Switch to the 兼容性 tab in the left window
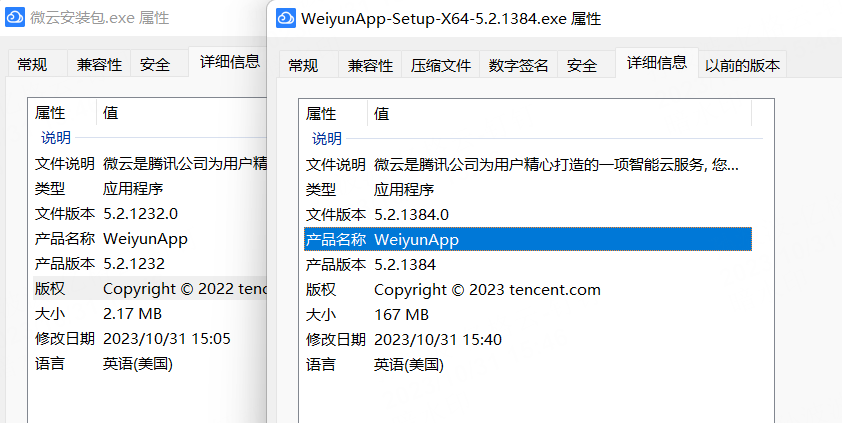Viewport: 842px width, 423px height. click(x=99, y=65)
